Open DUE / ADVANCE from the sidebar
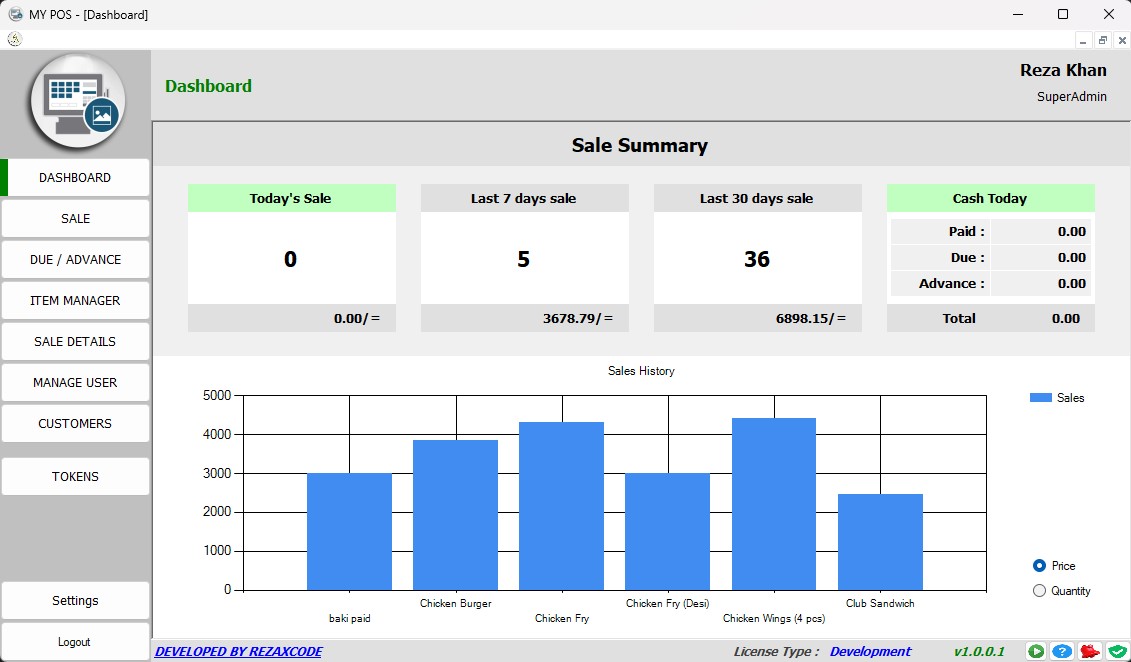Screen dimensions: 1131x662 [75, 259]
